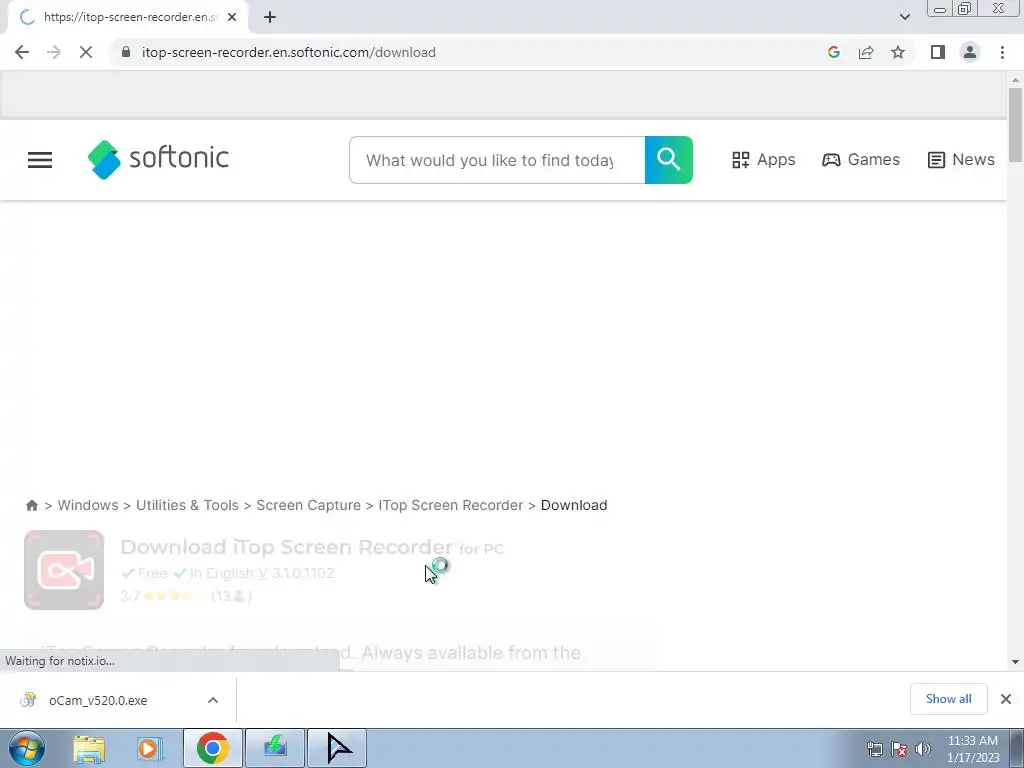Expand the oCam_v520.0.exe download options
This screenshot has width=1024, height=768.
click(213, 700)
